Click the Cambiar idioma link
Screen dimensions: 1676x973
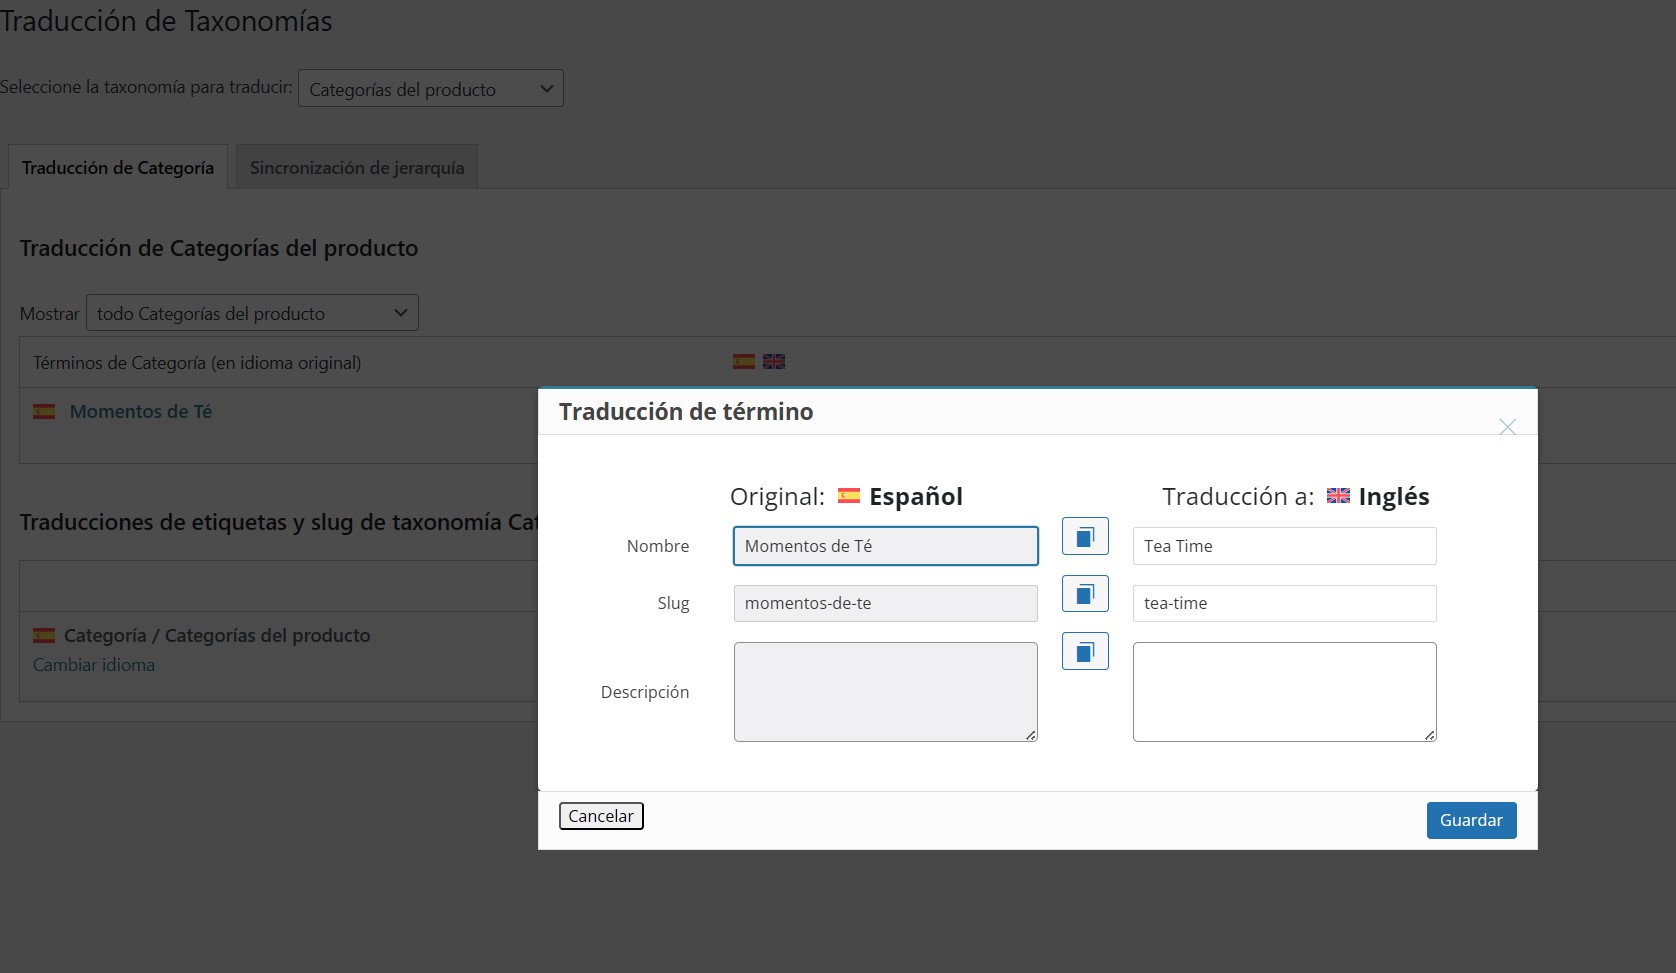click(94, 665)
